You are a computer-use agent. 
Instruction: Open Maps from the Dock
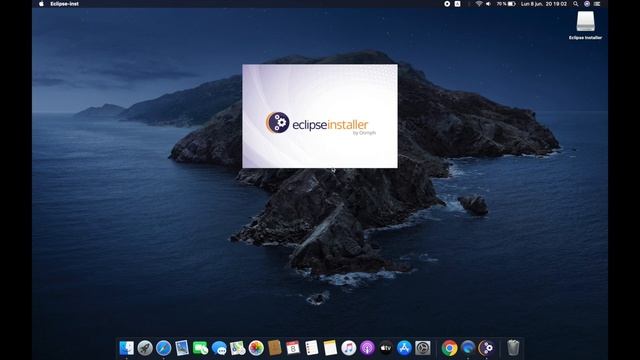238,348
